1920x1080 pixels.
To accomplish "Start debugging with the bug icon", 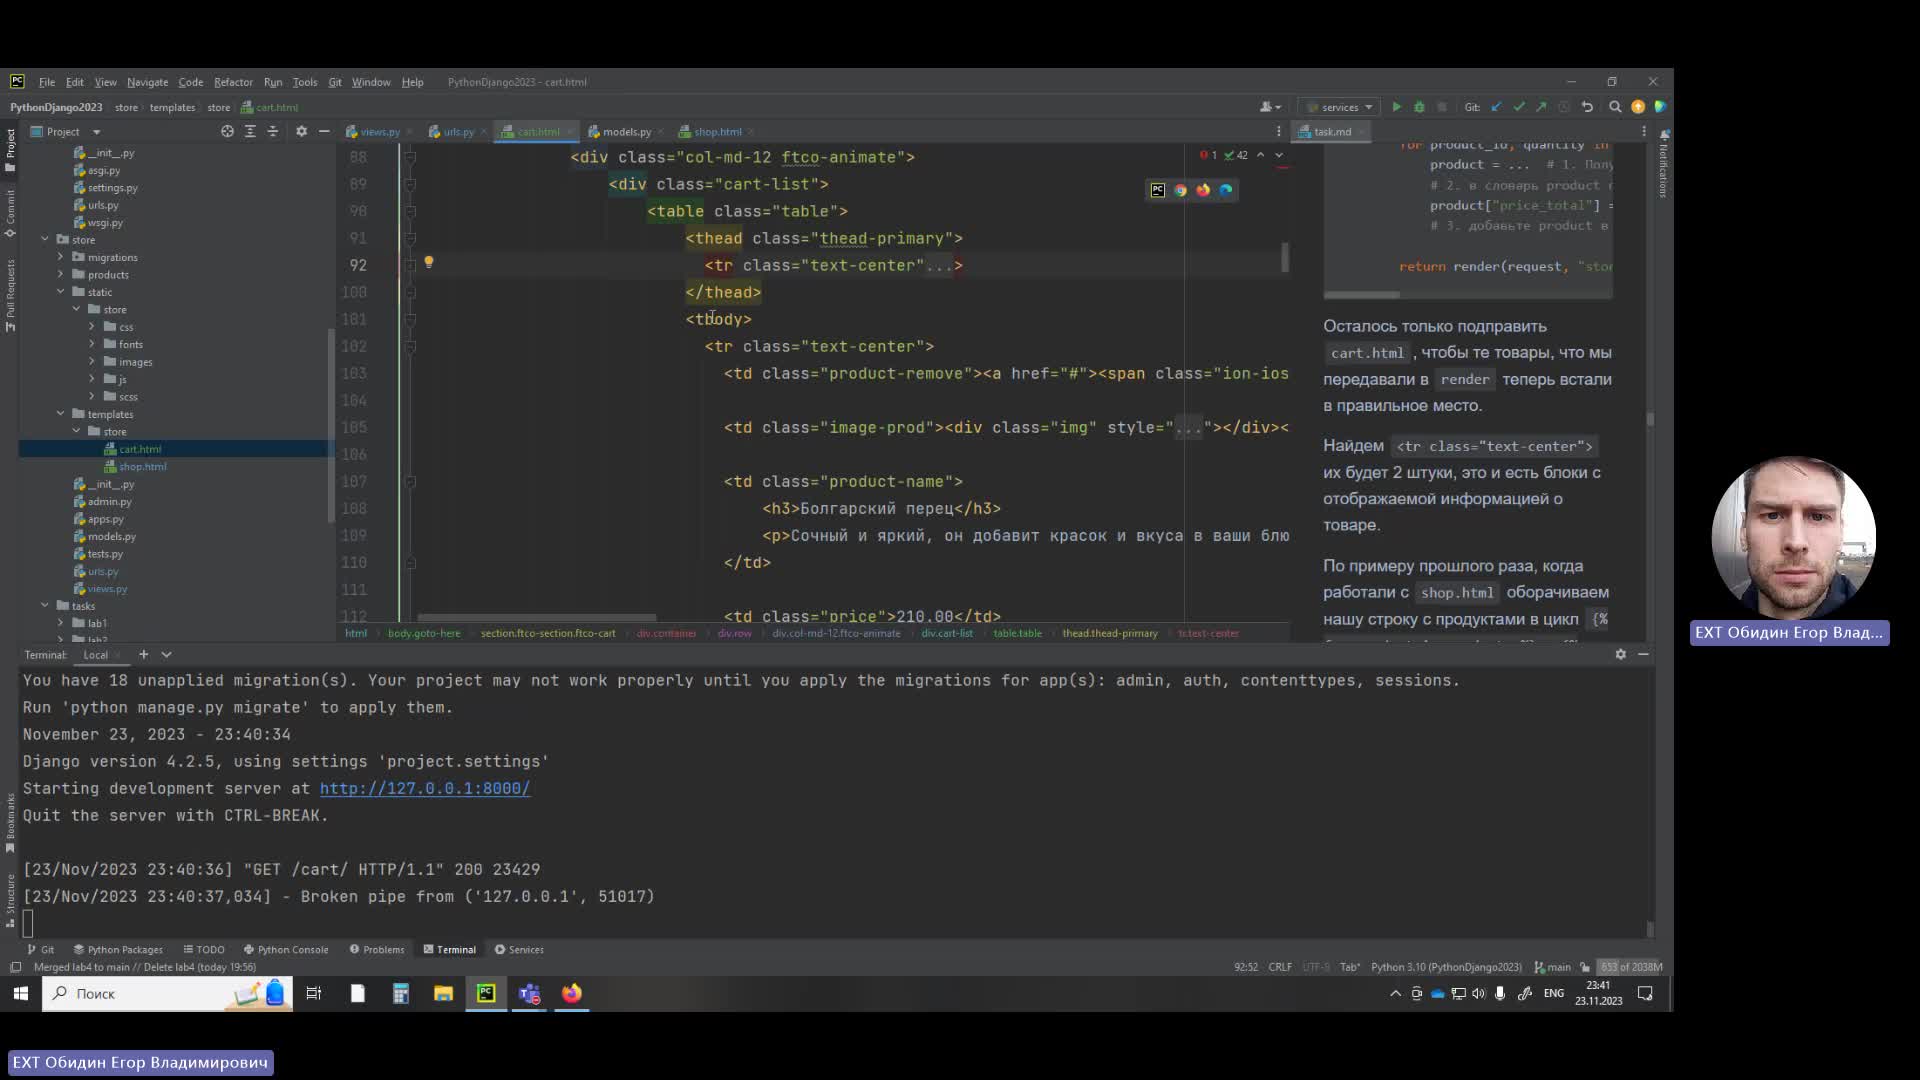I will [1419, 107].
